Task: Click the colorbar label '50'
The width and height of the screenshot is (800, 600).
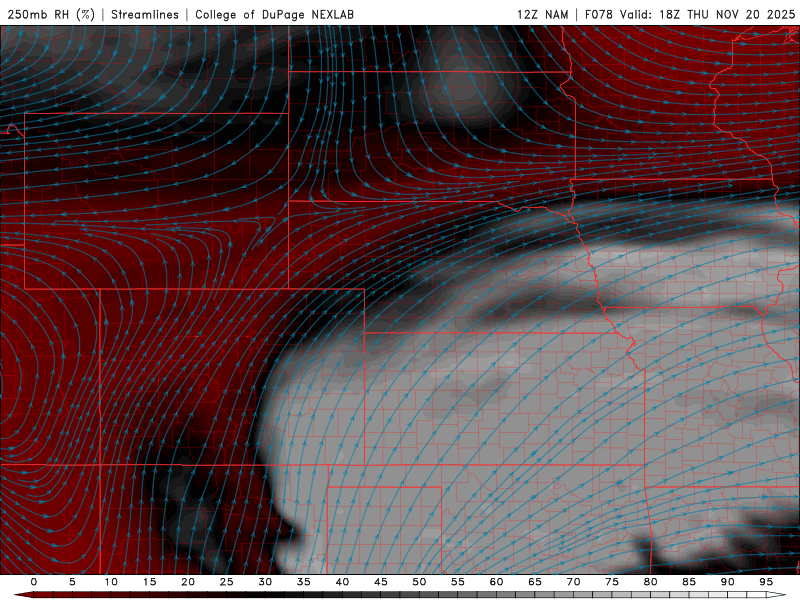Action: click(419, 582)
